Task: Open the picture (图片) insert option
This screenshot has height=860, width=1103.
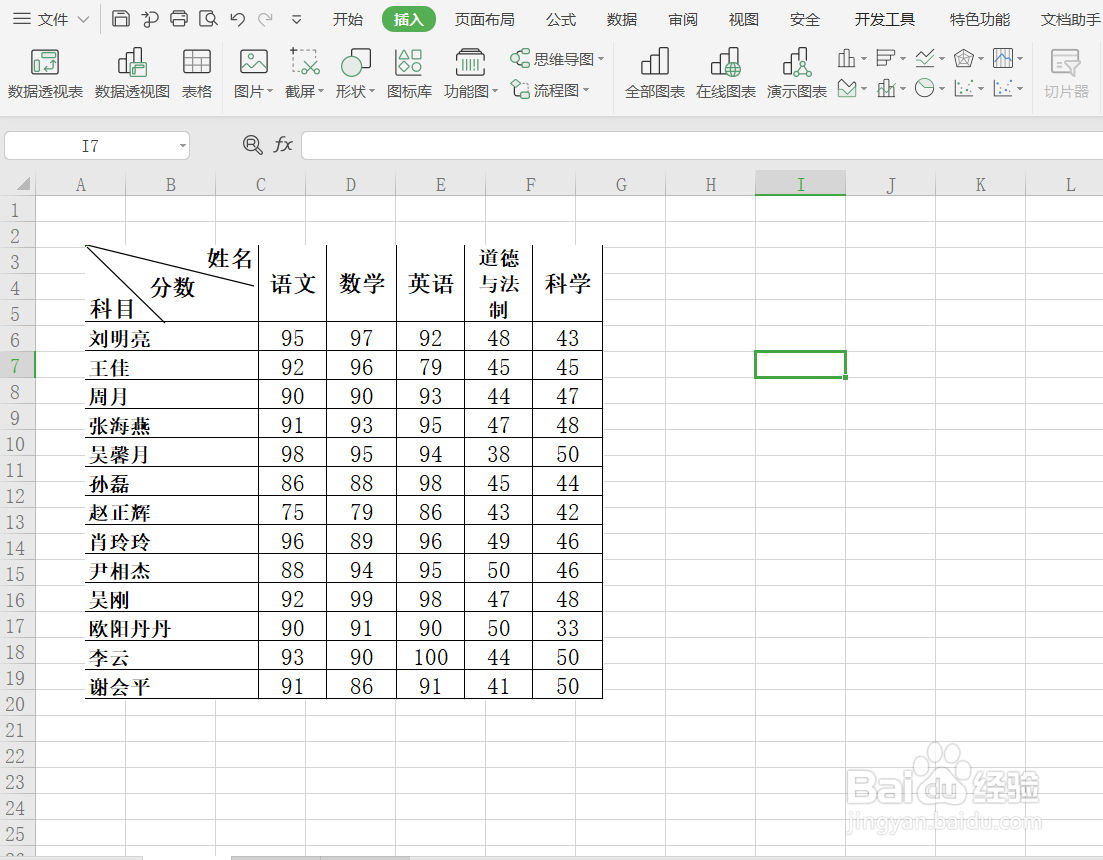Action: [253, 72]
